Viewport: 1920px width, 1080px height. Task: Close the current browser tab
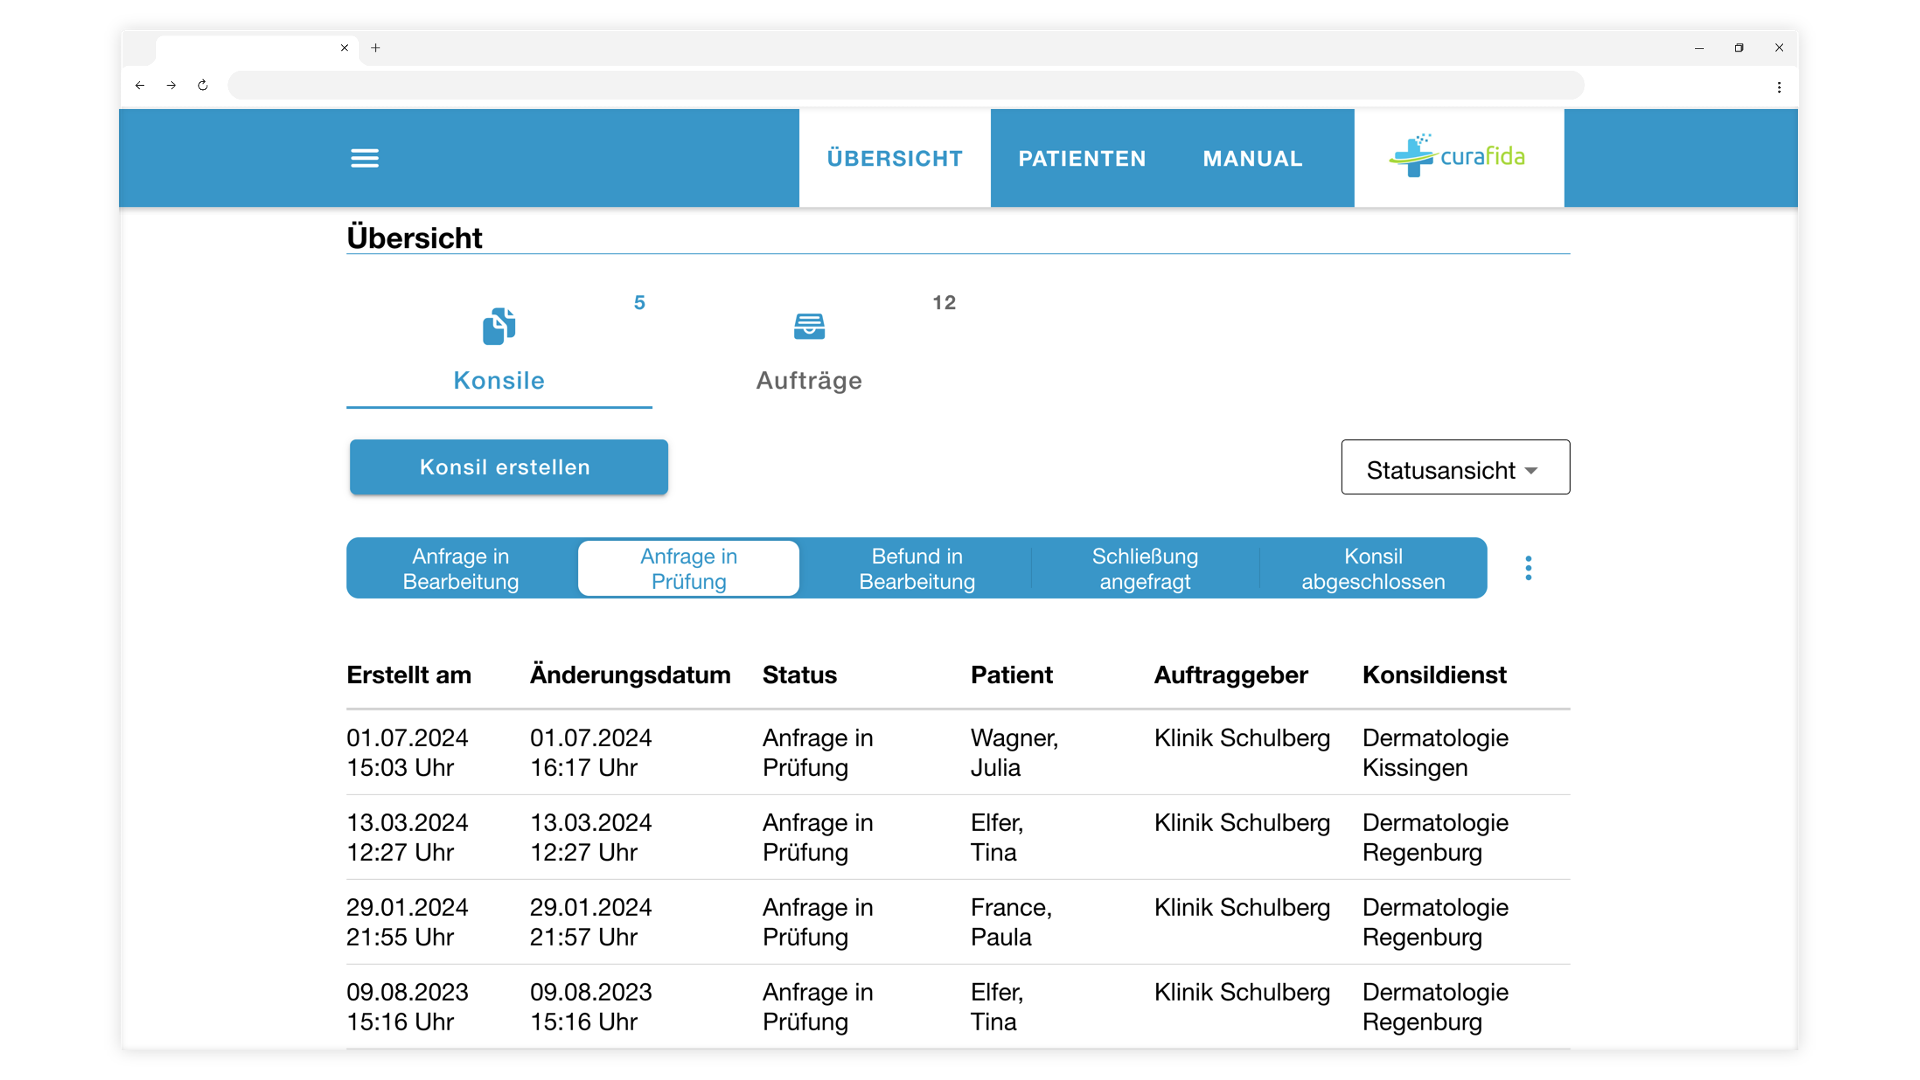(344, 48)
